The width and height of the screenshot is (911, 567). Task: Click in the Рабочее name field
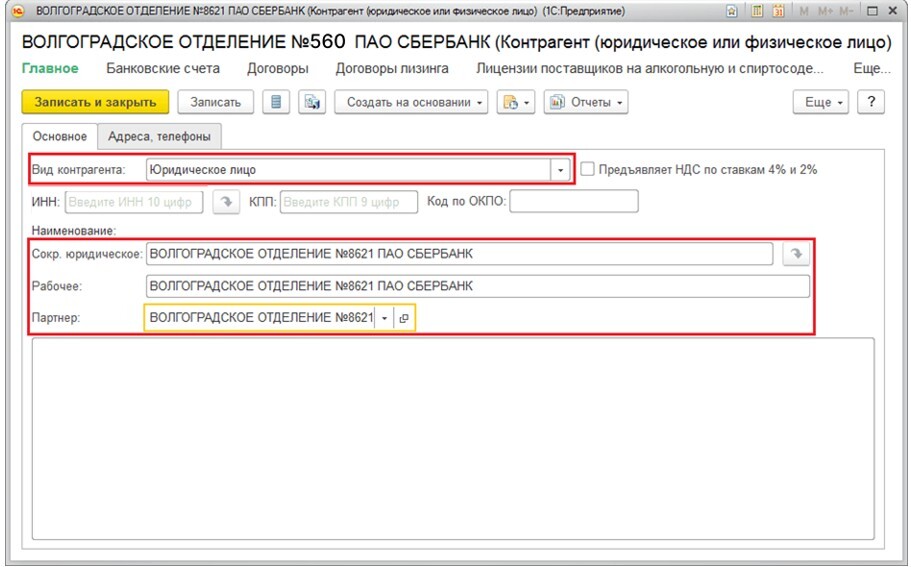click(x=478, y=286)
